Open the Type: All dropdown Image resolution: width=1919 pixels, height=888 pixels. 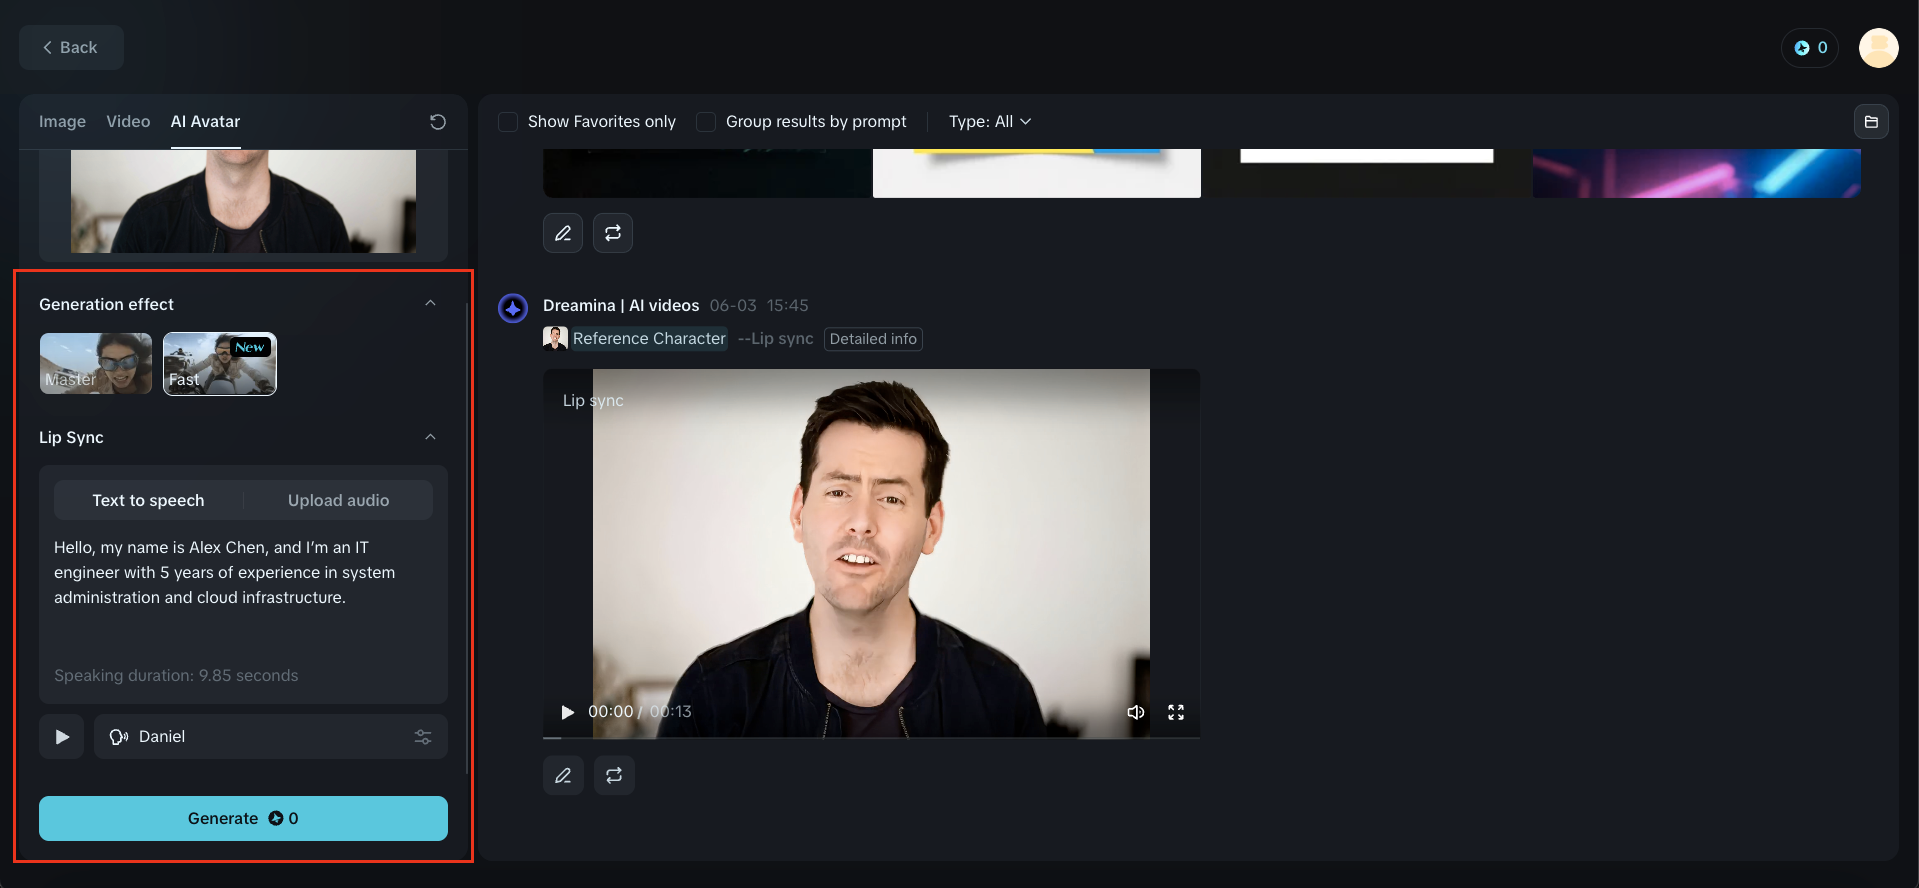tap(989, 122)
